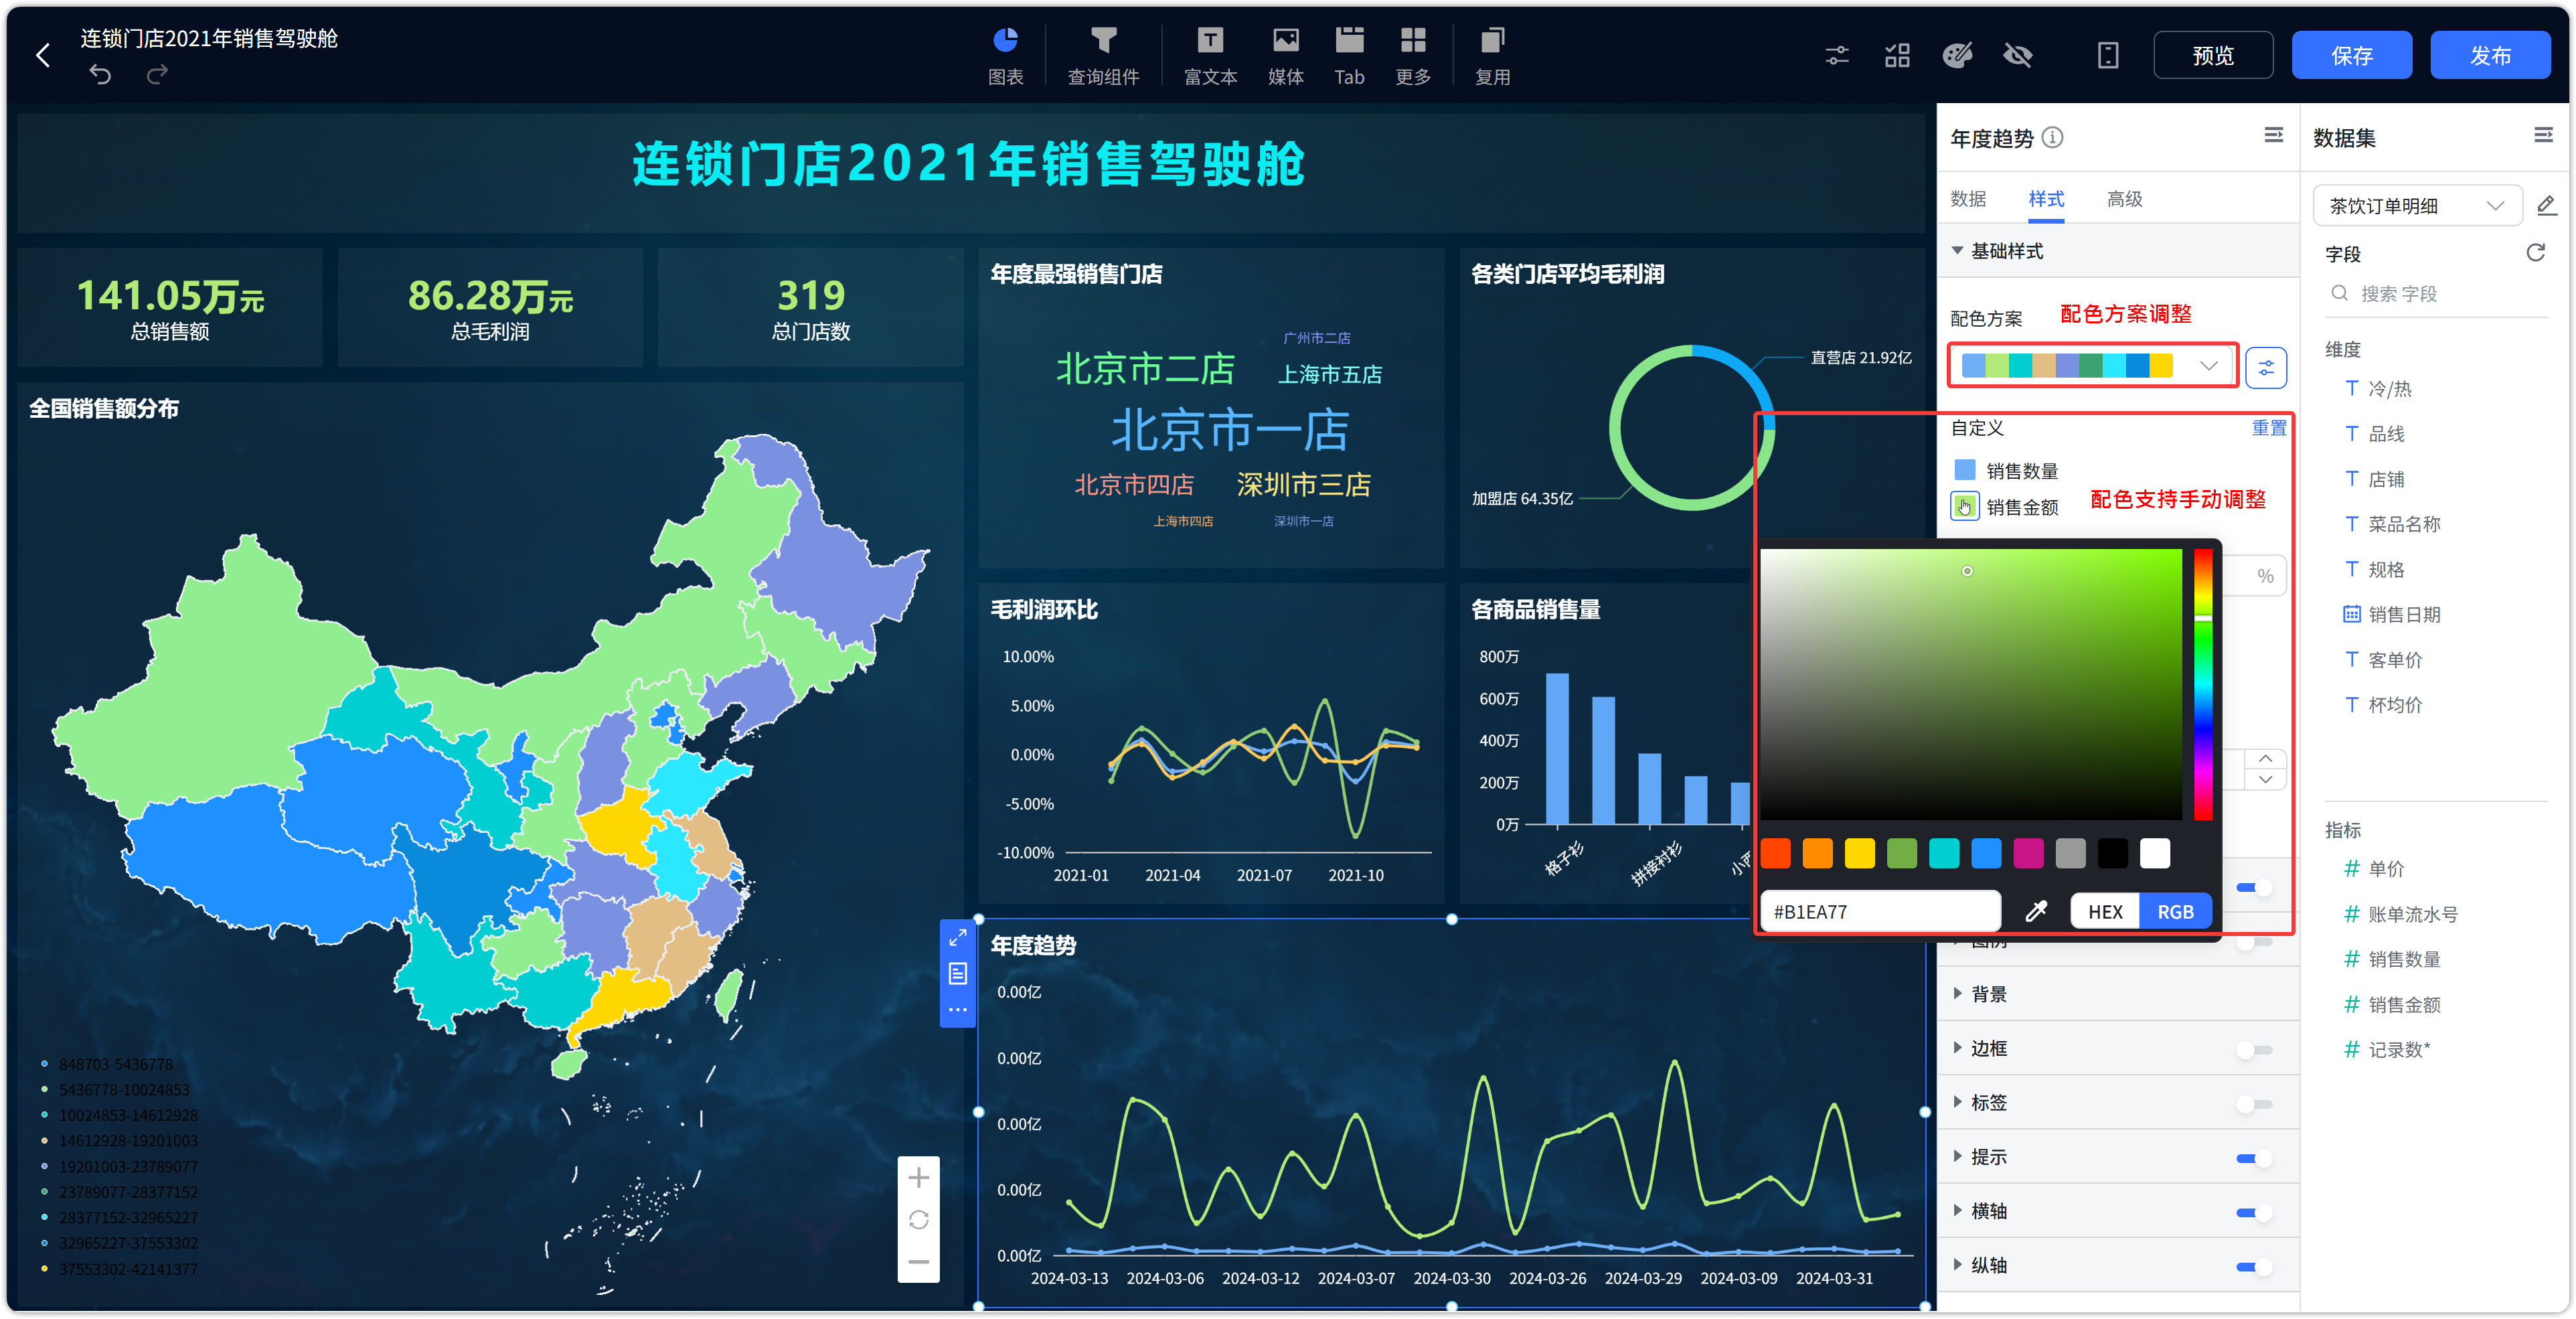The image size is (2576, 1319).
Task: Switch to the 样式 tab
Action: [2046, 198]
